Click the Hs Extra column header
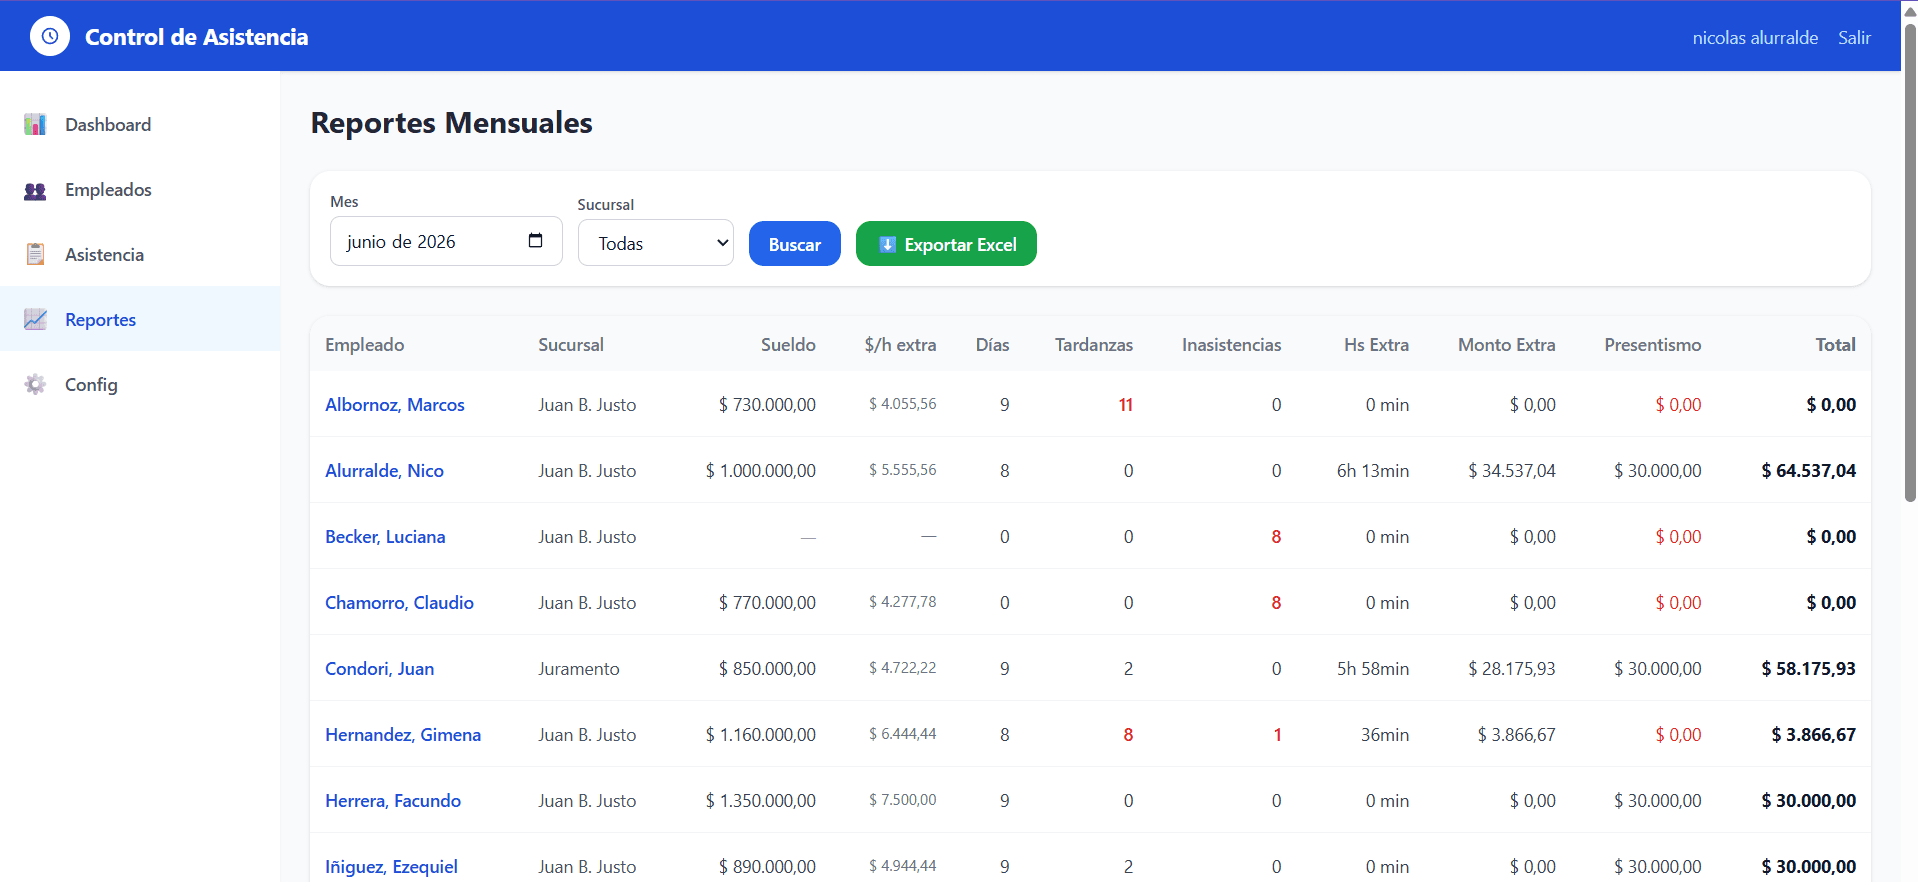The width and height of the screenshot is (1918, 882). click(1376, 345)
